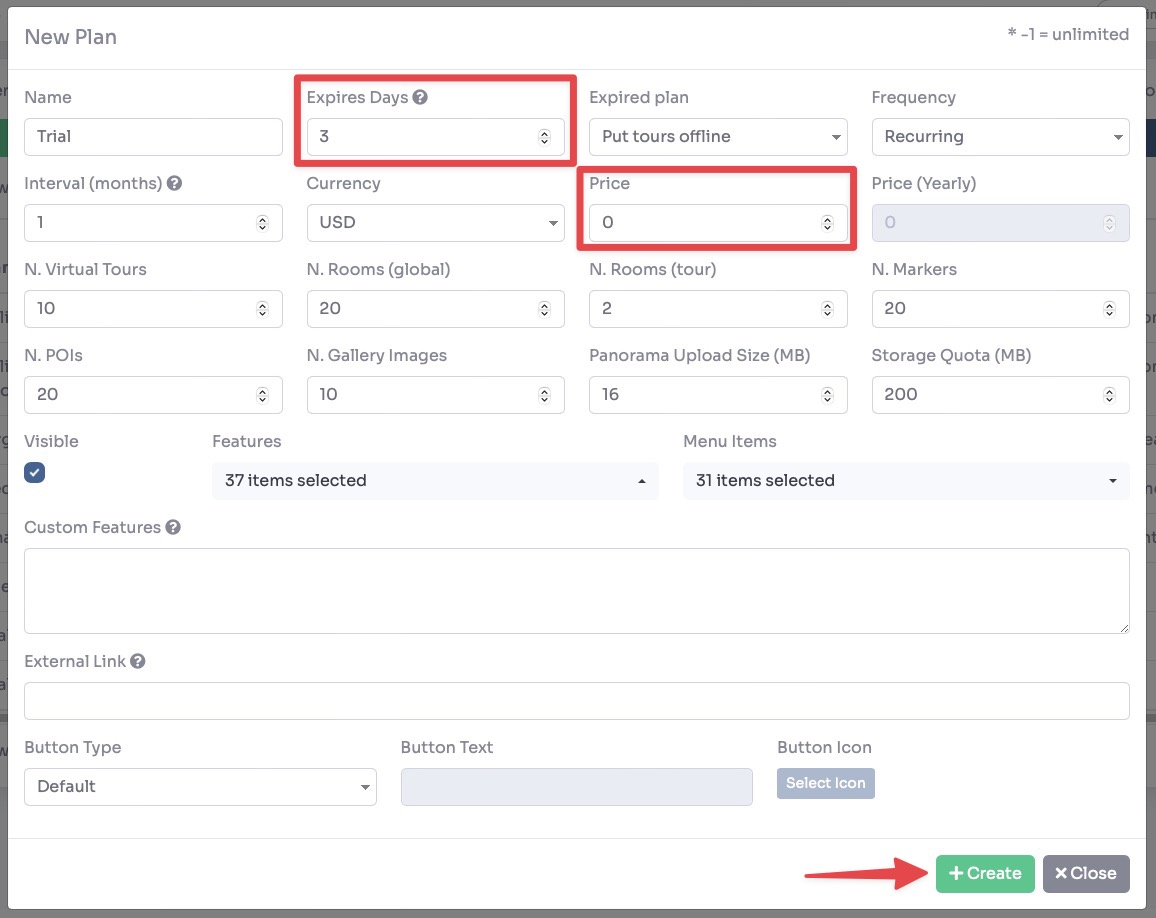Decrease Storage Quota using the stepper
Viewport: 1156px width, 918px height.
(1110, 399)
